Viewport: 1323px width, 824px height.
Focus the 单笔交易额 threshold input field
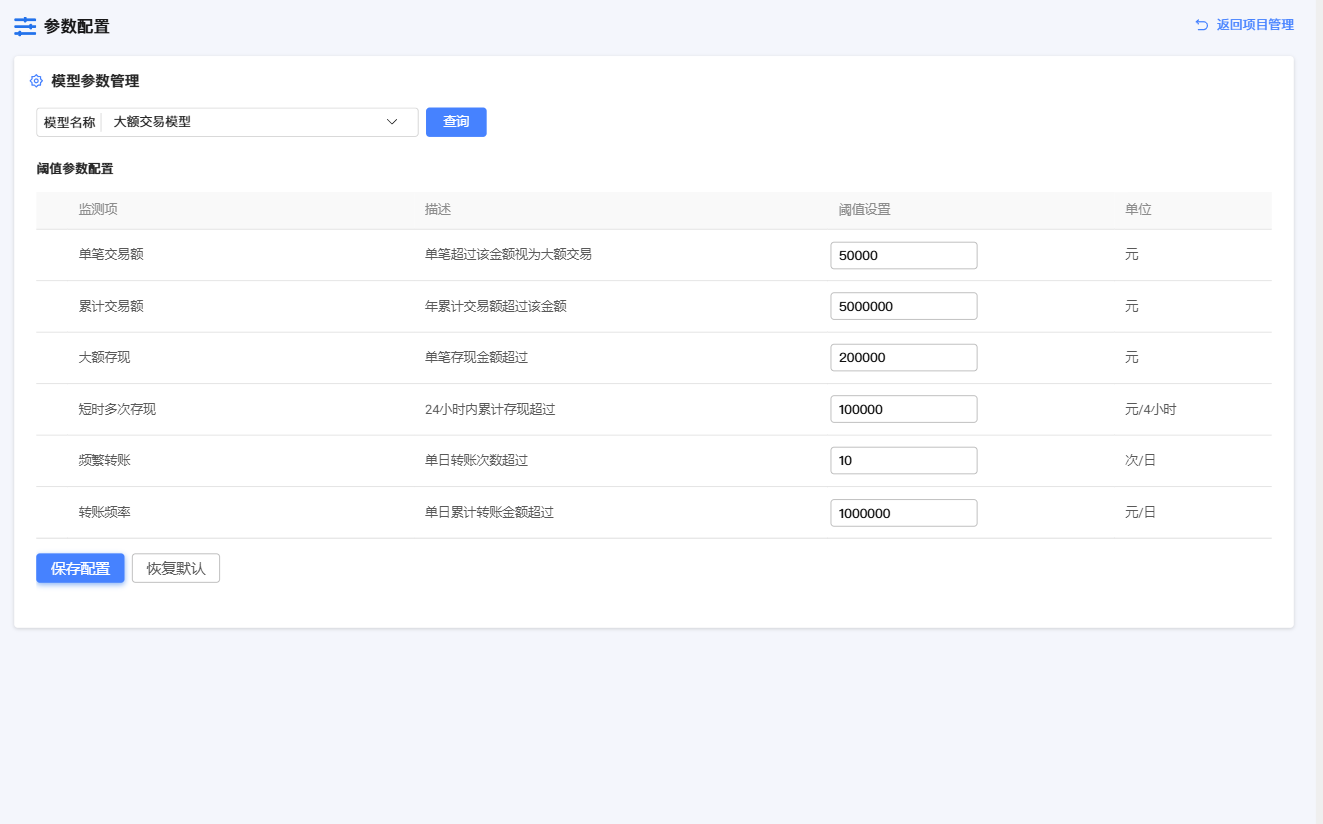click(x=903, y=255)
